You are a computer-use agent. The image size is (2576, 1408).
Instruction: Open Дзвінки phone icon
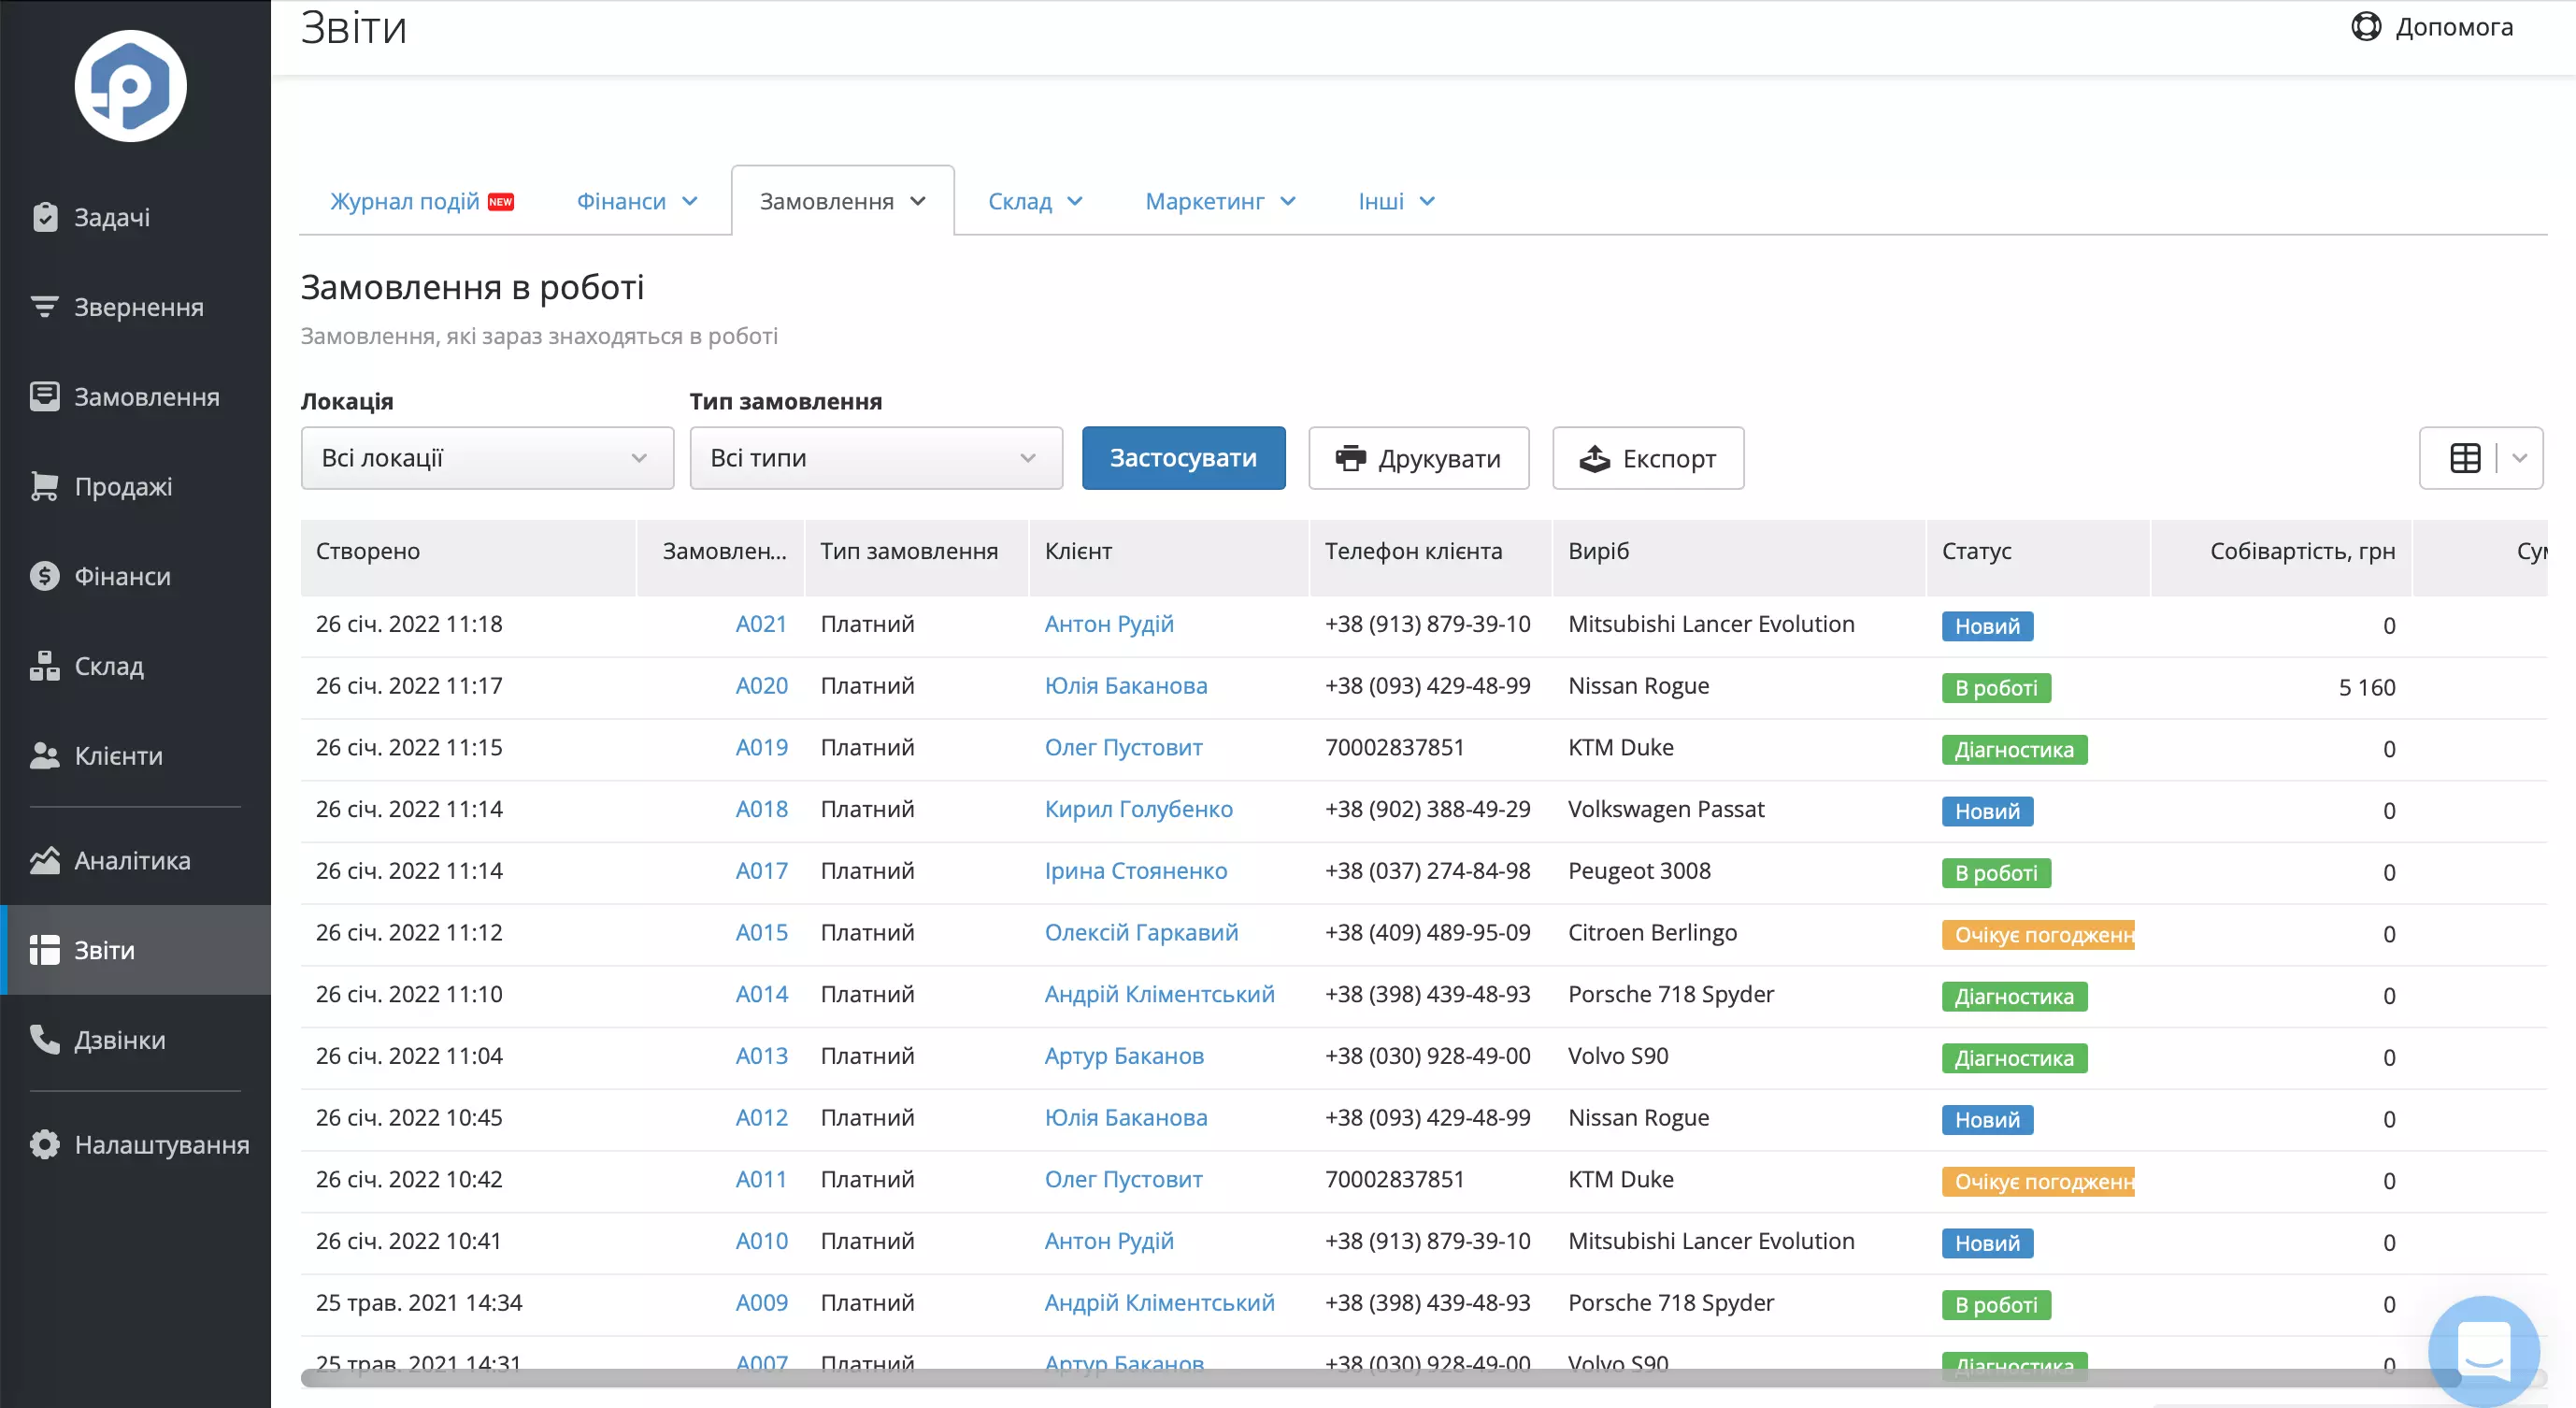(45, 1040)
